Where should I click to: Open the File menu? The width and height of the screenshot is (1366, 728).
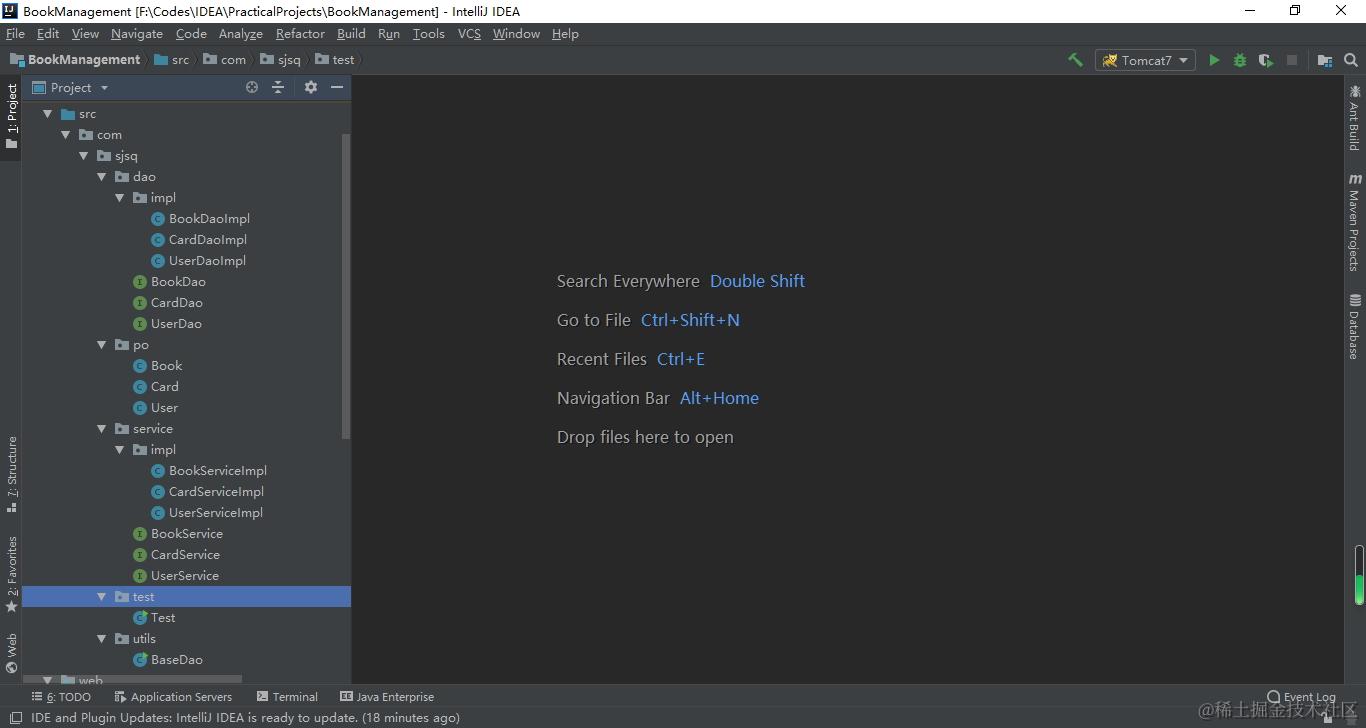[15, 34]
